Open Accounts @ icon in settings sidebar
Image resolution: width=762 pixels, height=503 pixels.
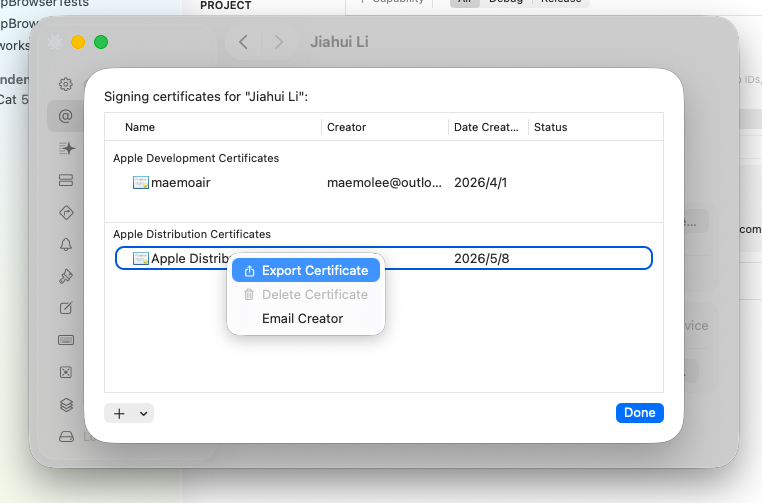click(66, 116)
